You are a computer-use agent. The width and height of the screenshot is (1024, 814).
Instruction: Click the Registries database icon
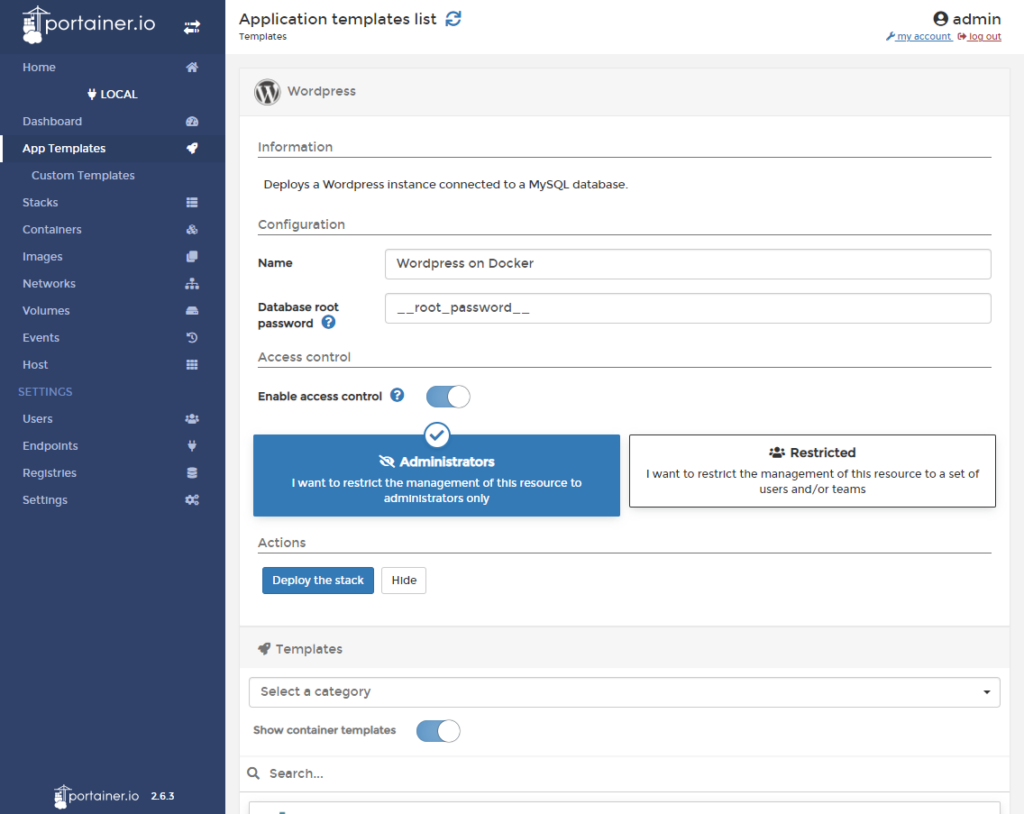click(x=192, y=473)
